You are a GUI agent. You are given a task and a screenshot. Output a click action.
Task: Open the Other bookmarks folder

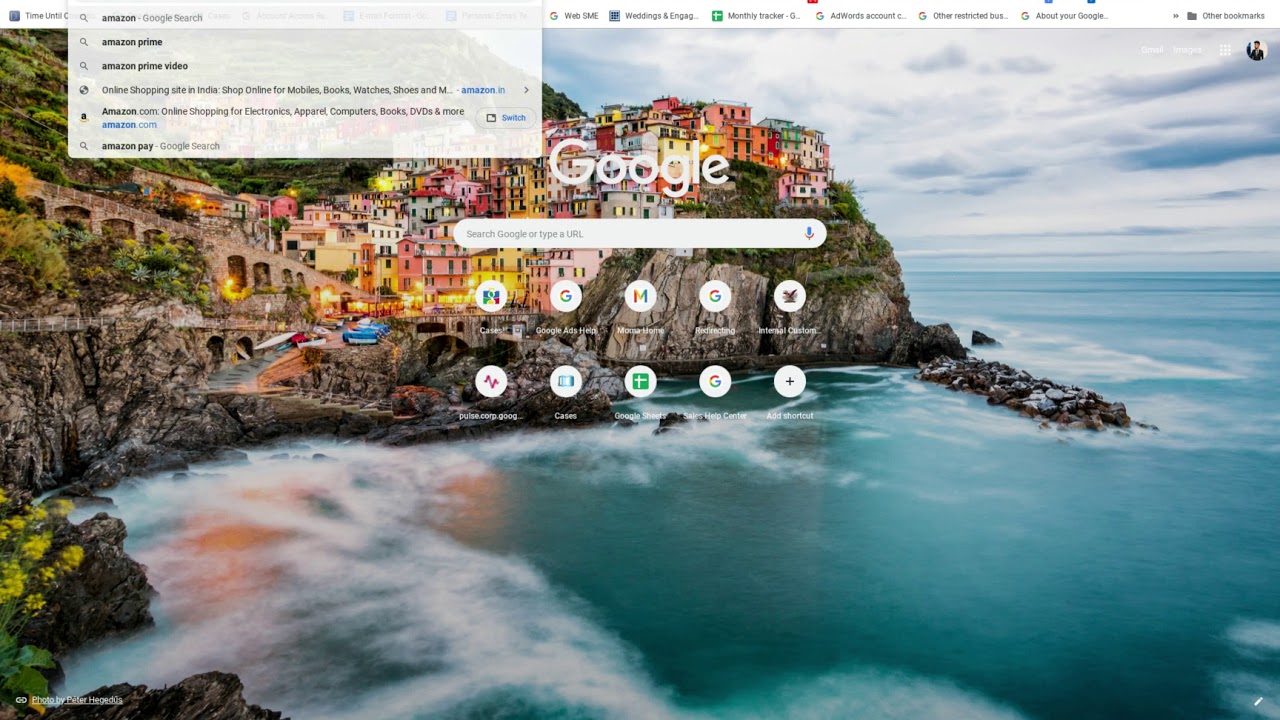tap(1225, 16)
